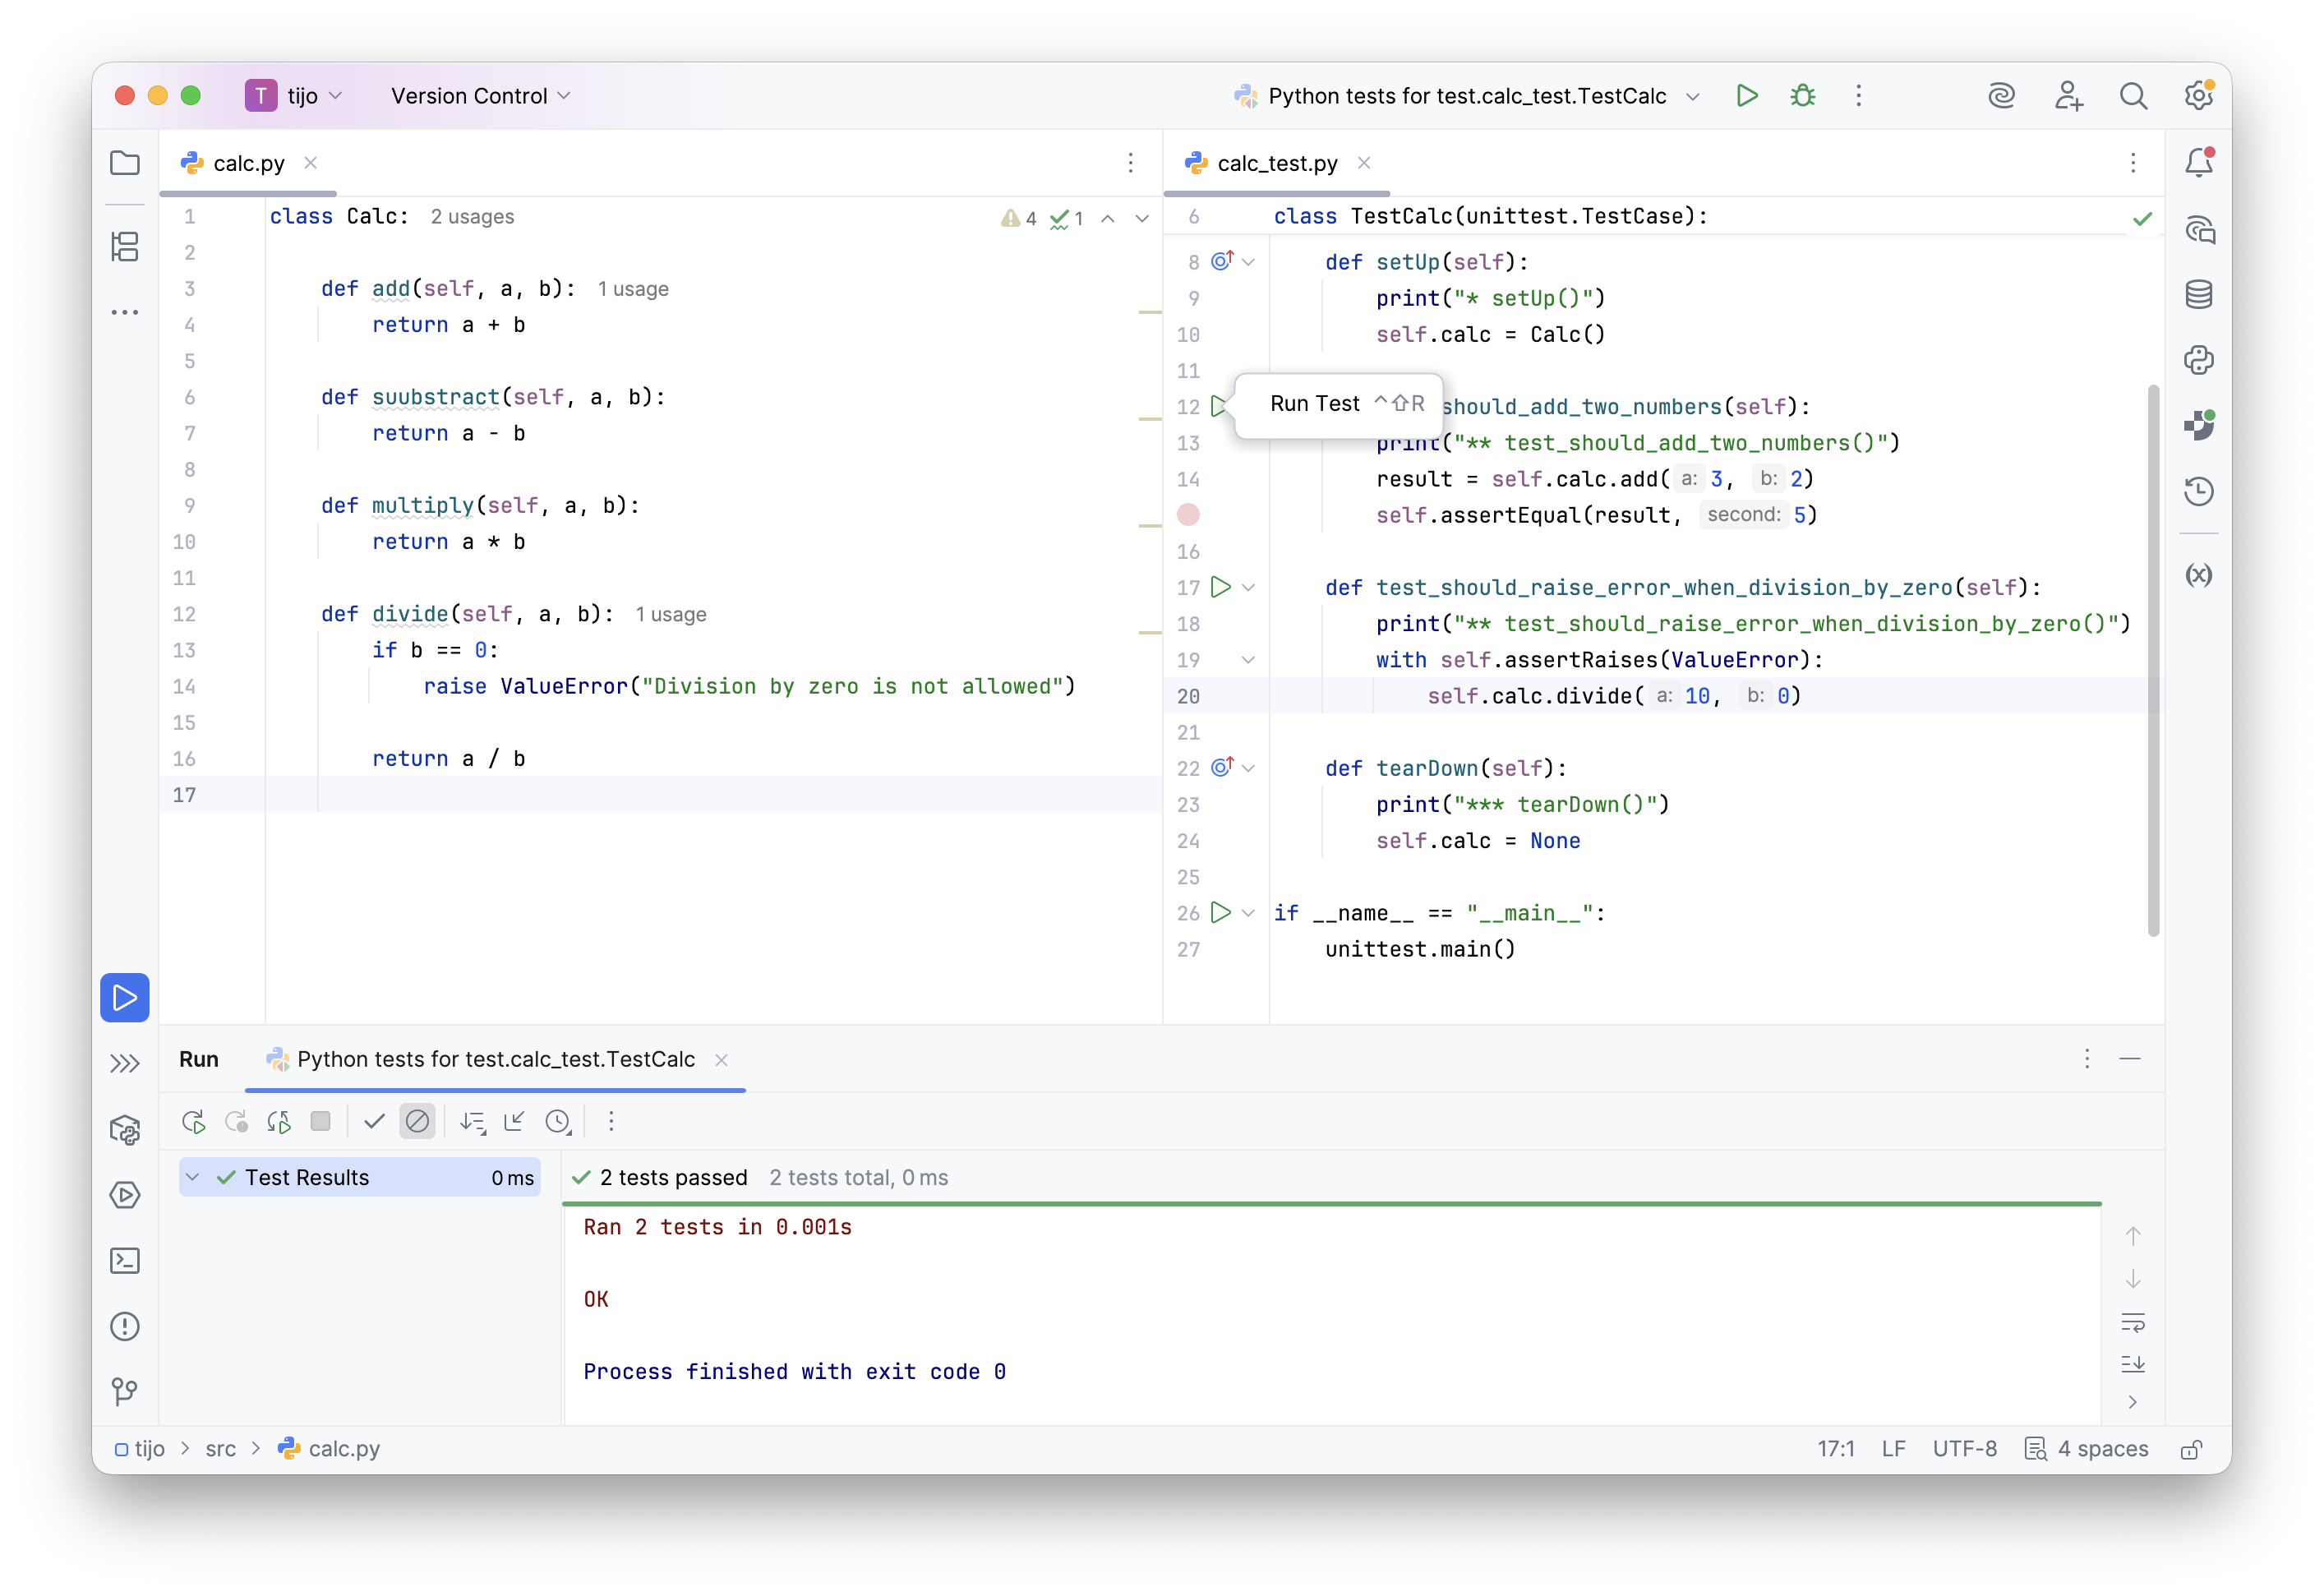Click the Run Test tooltip action
Viewport: 2324px width, 1596px height.
pyautogui.click(x=1314, y=404)
